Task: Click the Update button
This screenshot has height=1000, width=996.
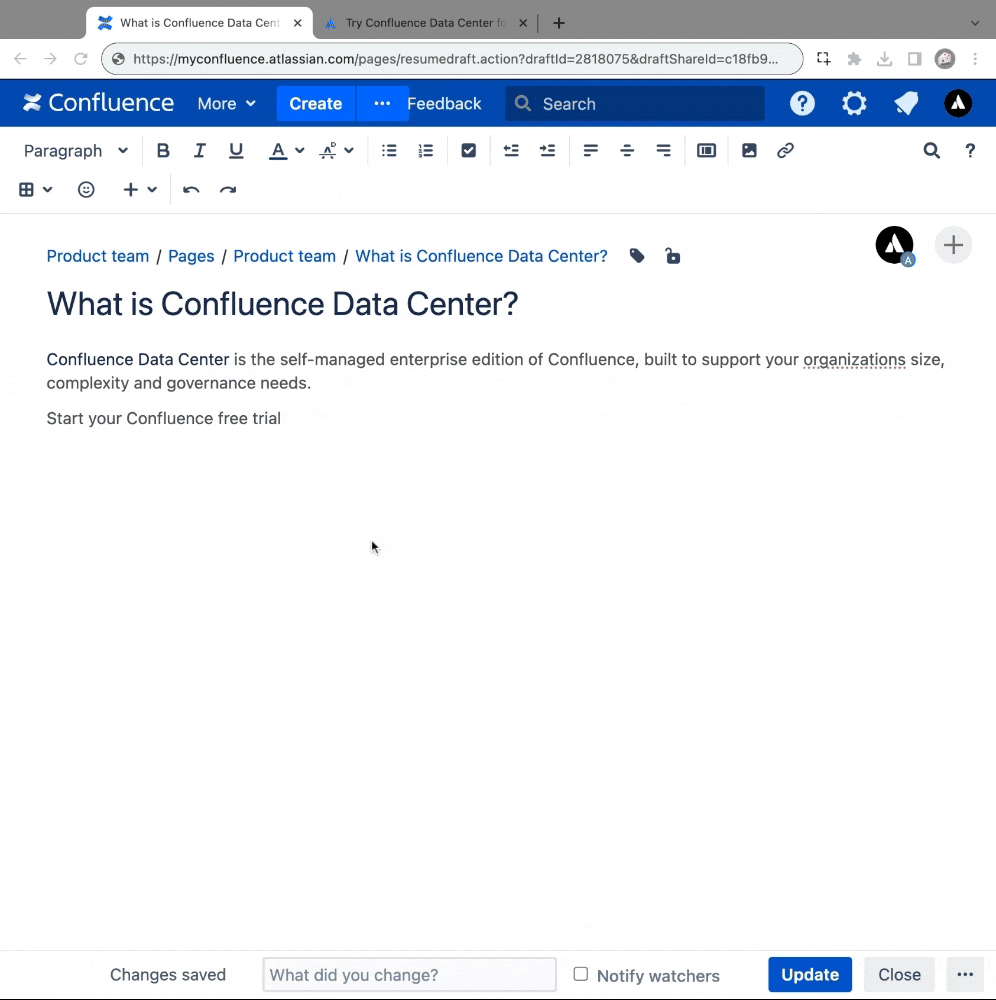Action: (810, 974)
